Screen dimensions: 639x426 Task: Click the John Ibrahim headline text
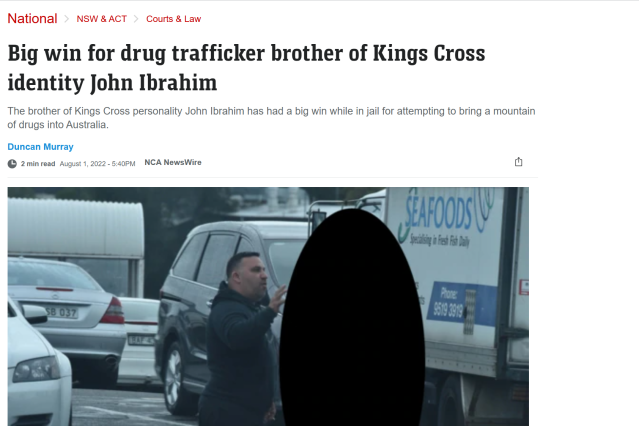coord(246,68)
